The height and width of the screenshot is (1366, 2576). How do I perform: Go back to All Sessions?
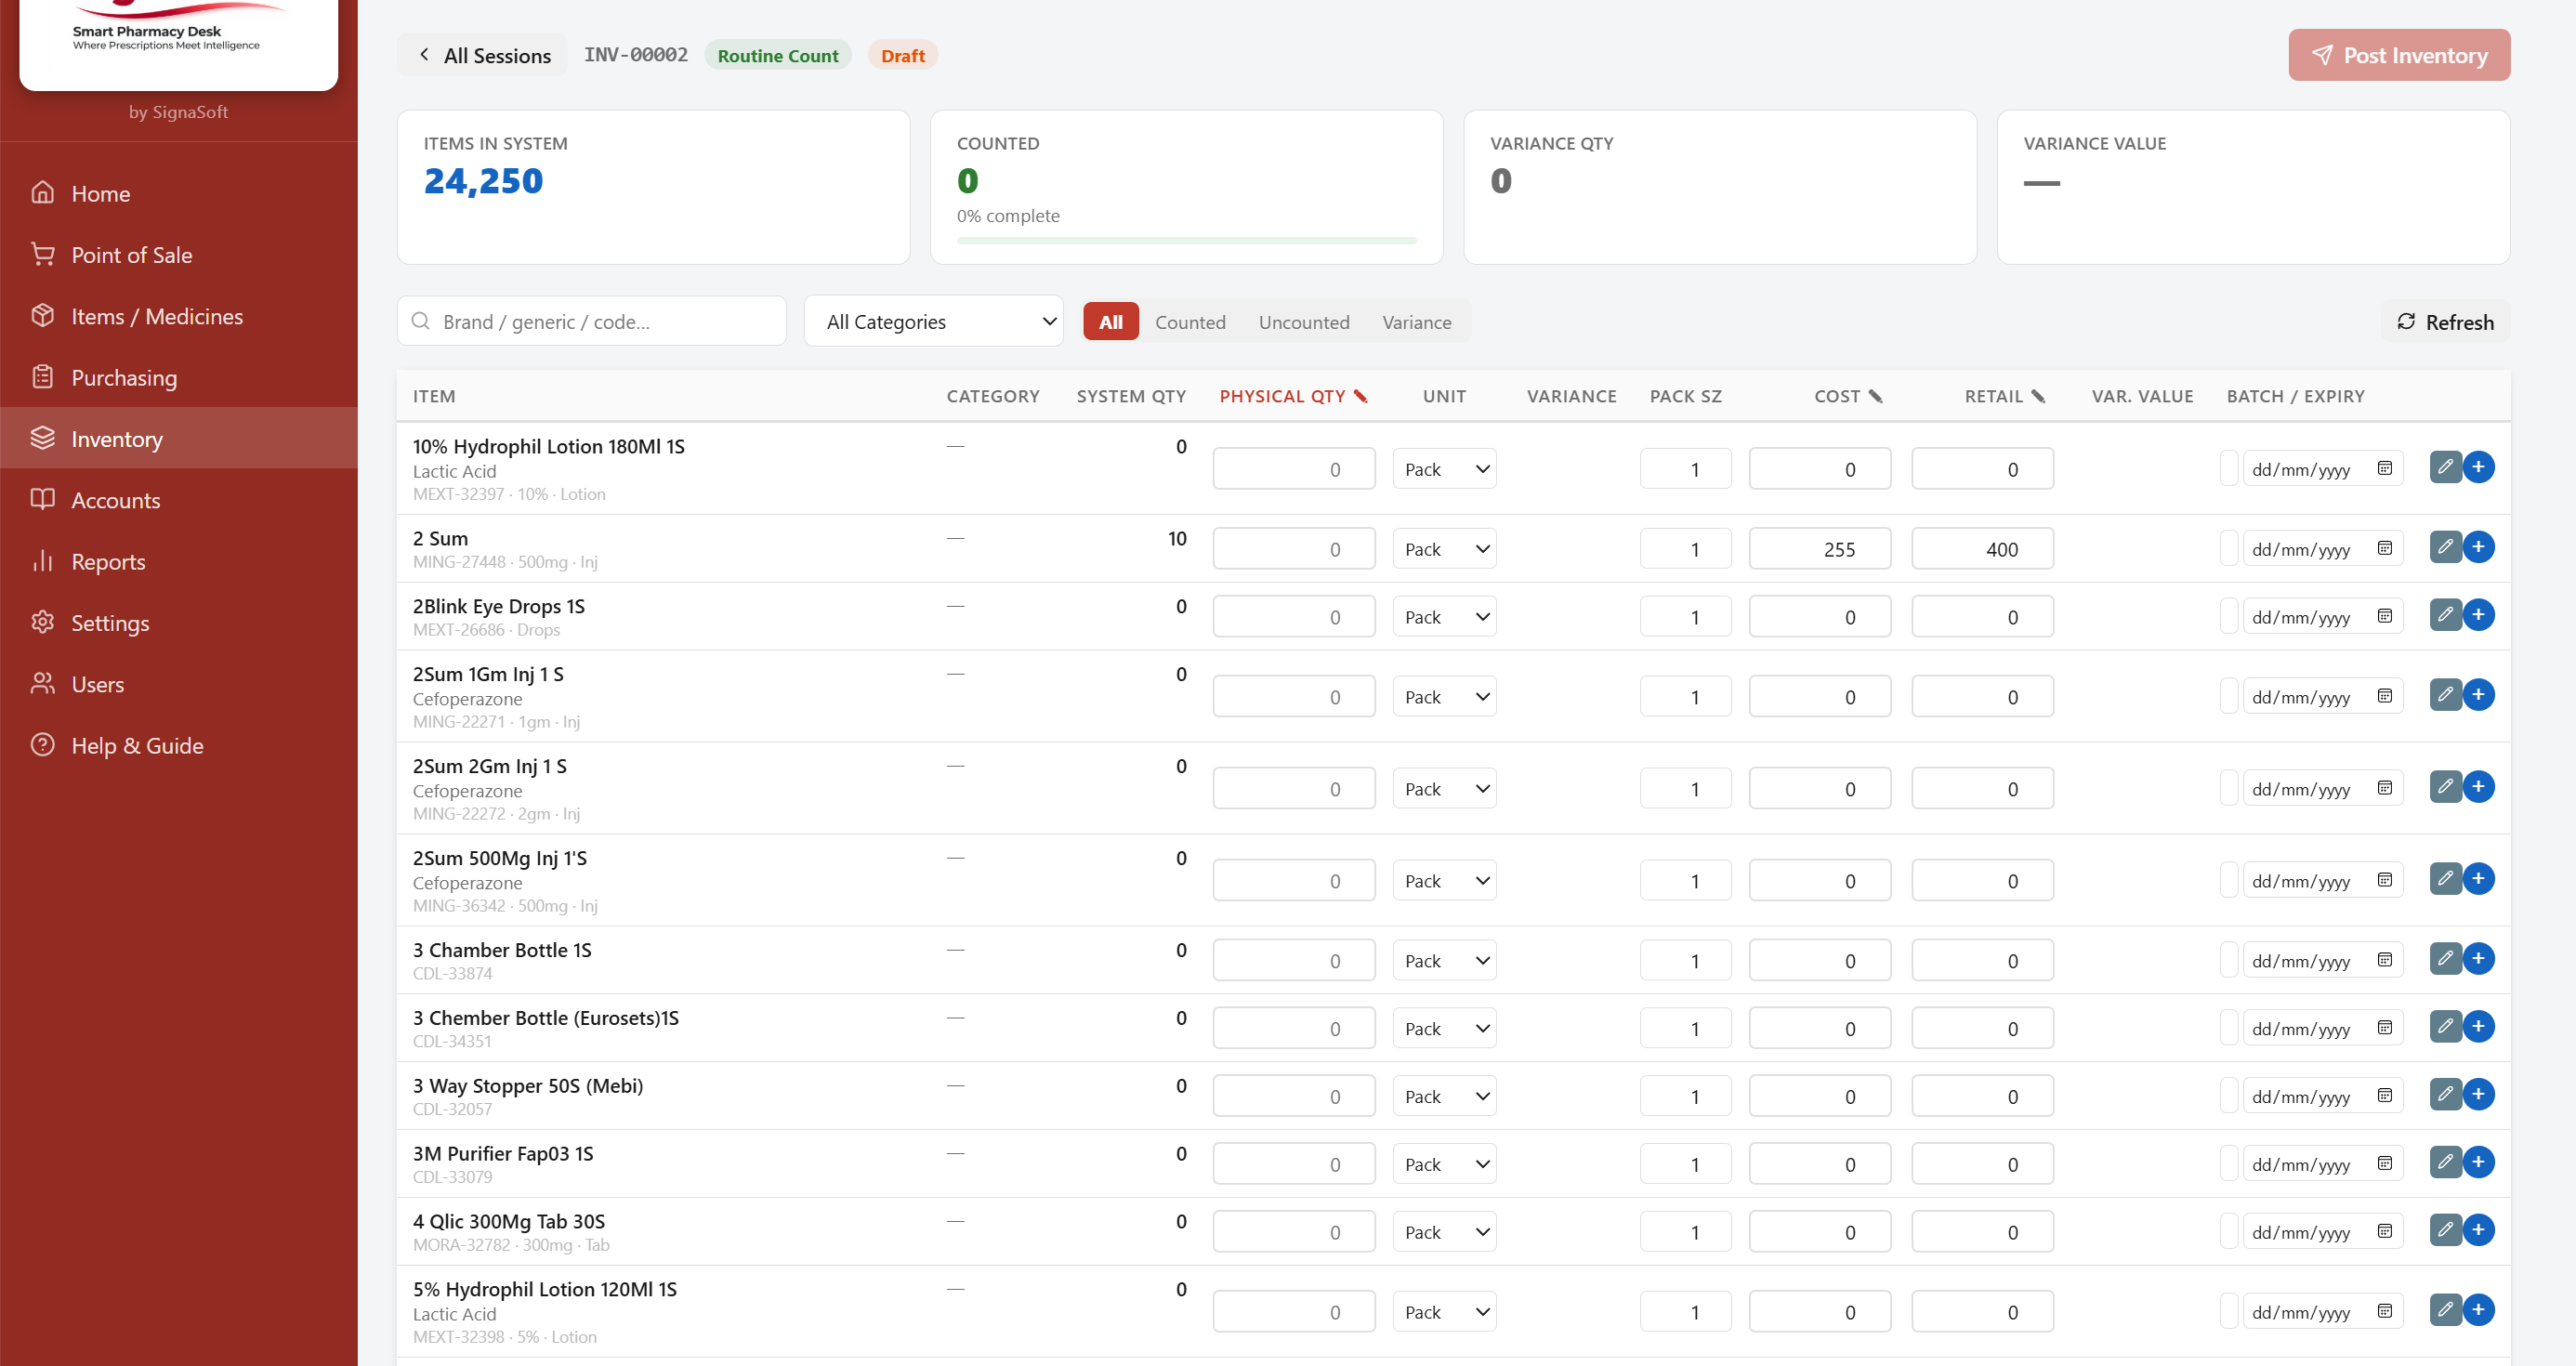coord(484,55)
